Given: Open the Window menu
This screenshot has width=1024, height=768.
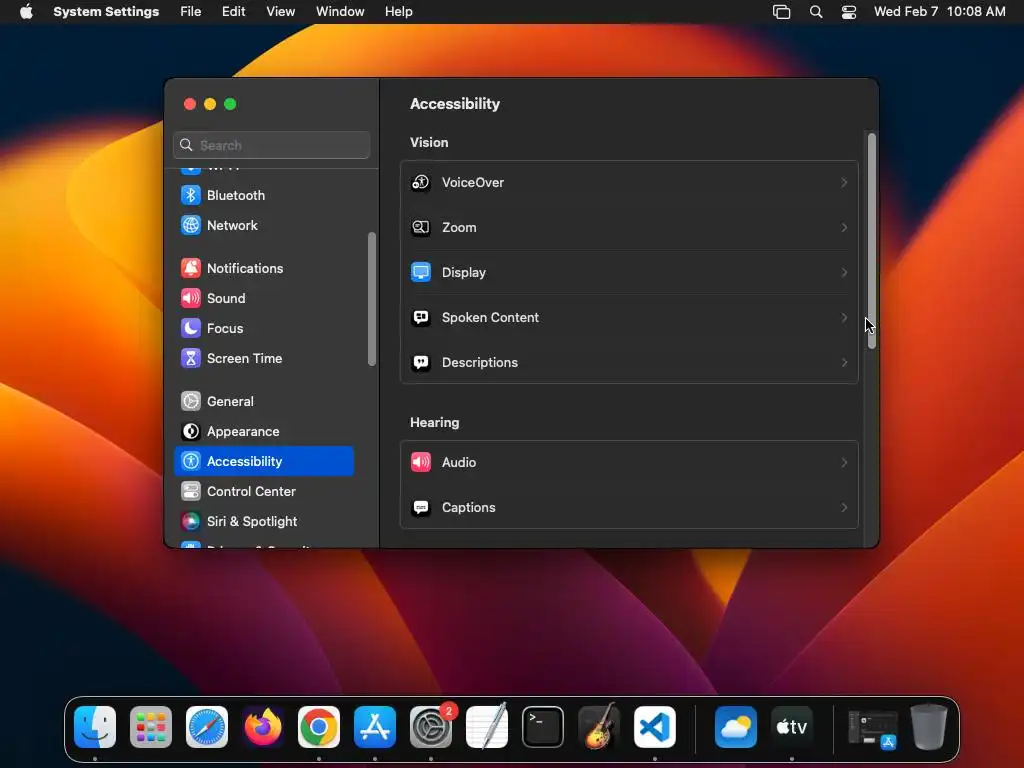Looking at the screenshot, I should tap(340, 12).
